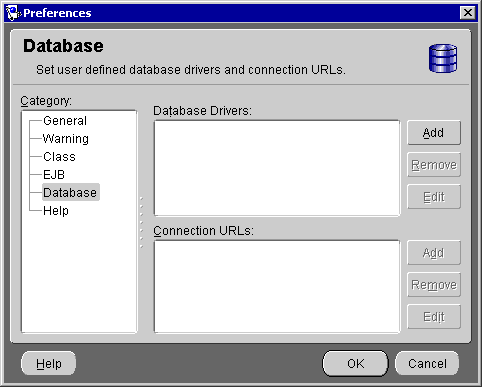482x387 pixels.
Task: Add a new database driver
Action: click(x=434, y=133)
